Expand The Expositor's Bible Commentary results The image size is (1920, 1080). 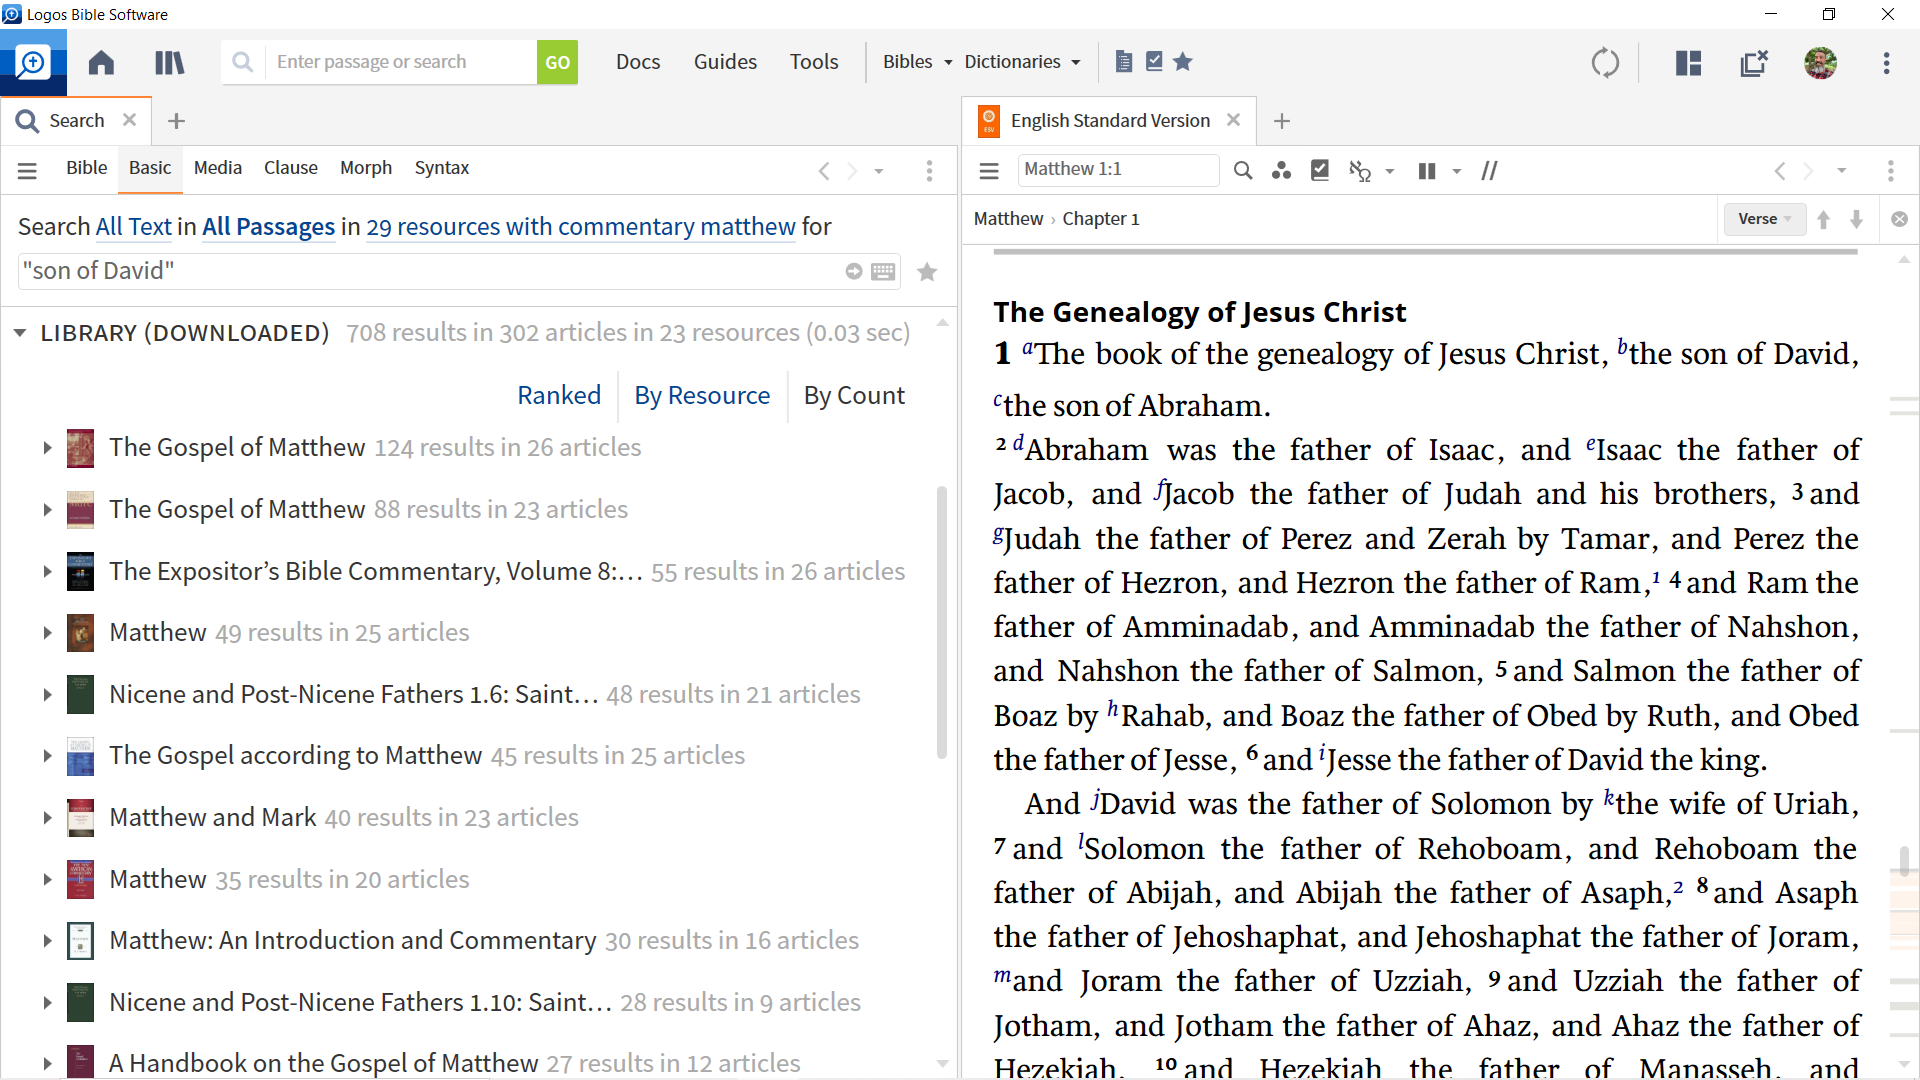tap(47, 572)
